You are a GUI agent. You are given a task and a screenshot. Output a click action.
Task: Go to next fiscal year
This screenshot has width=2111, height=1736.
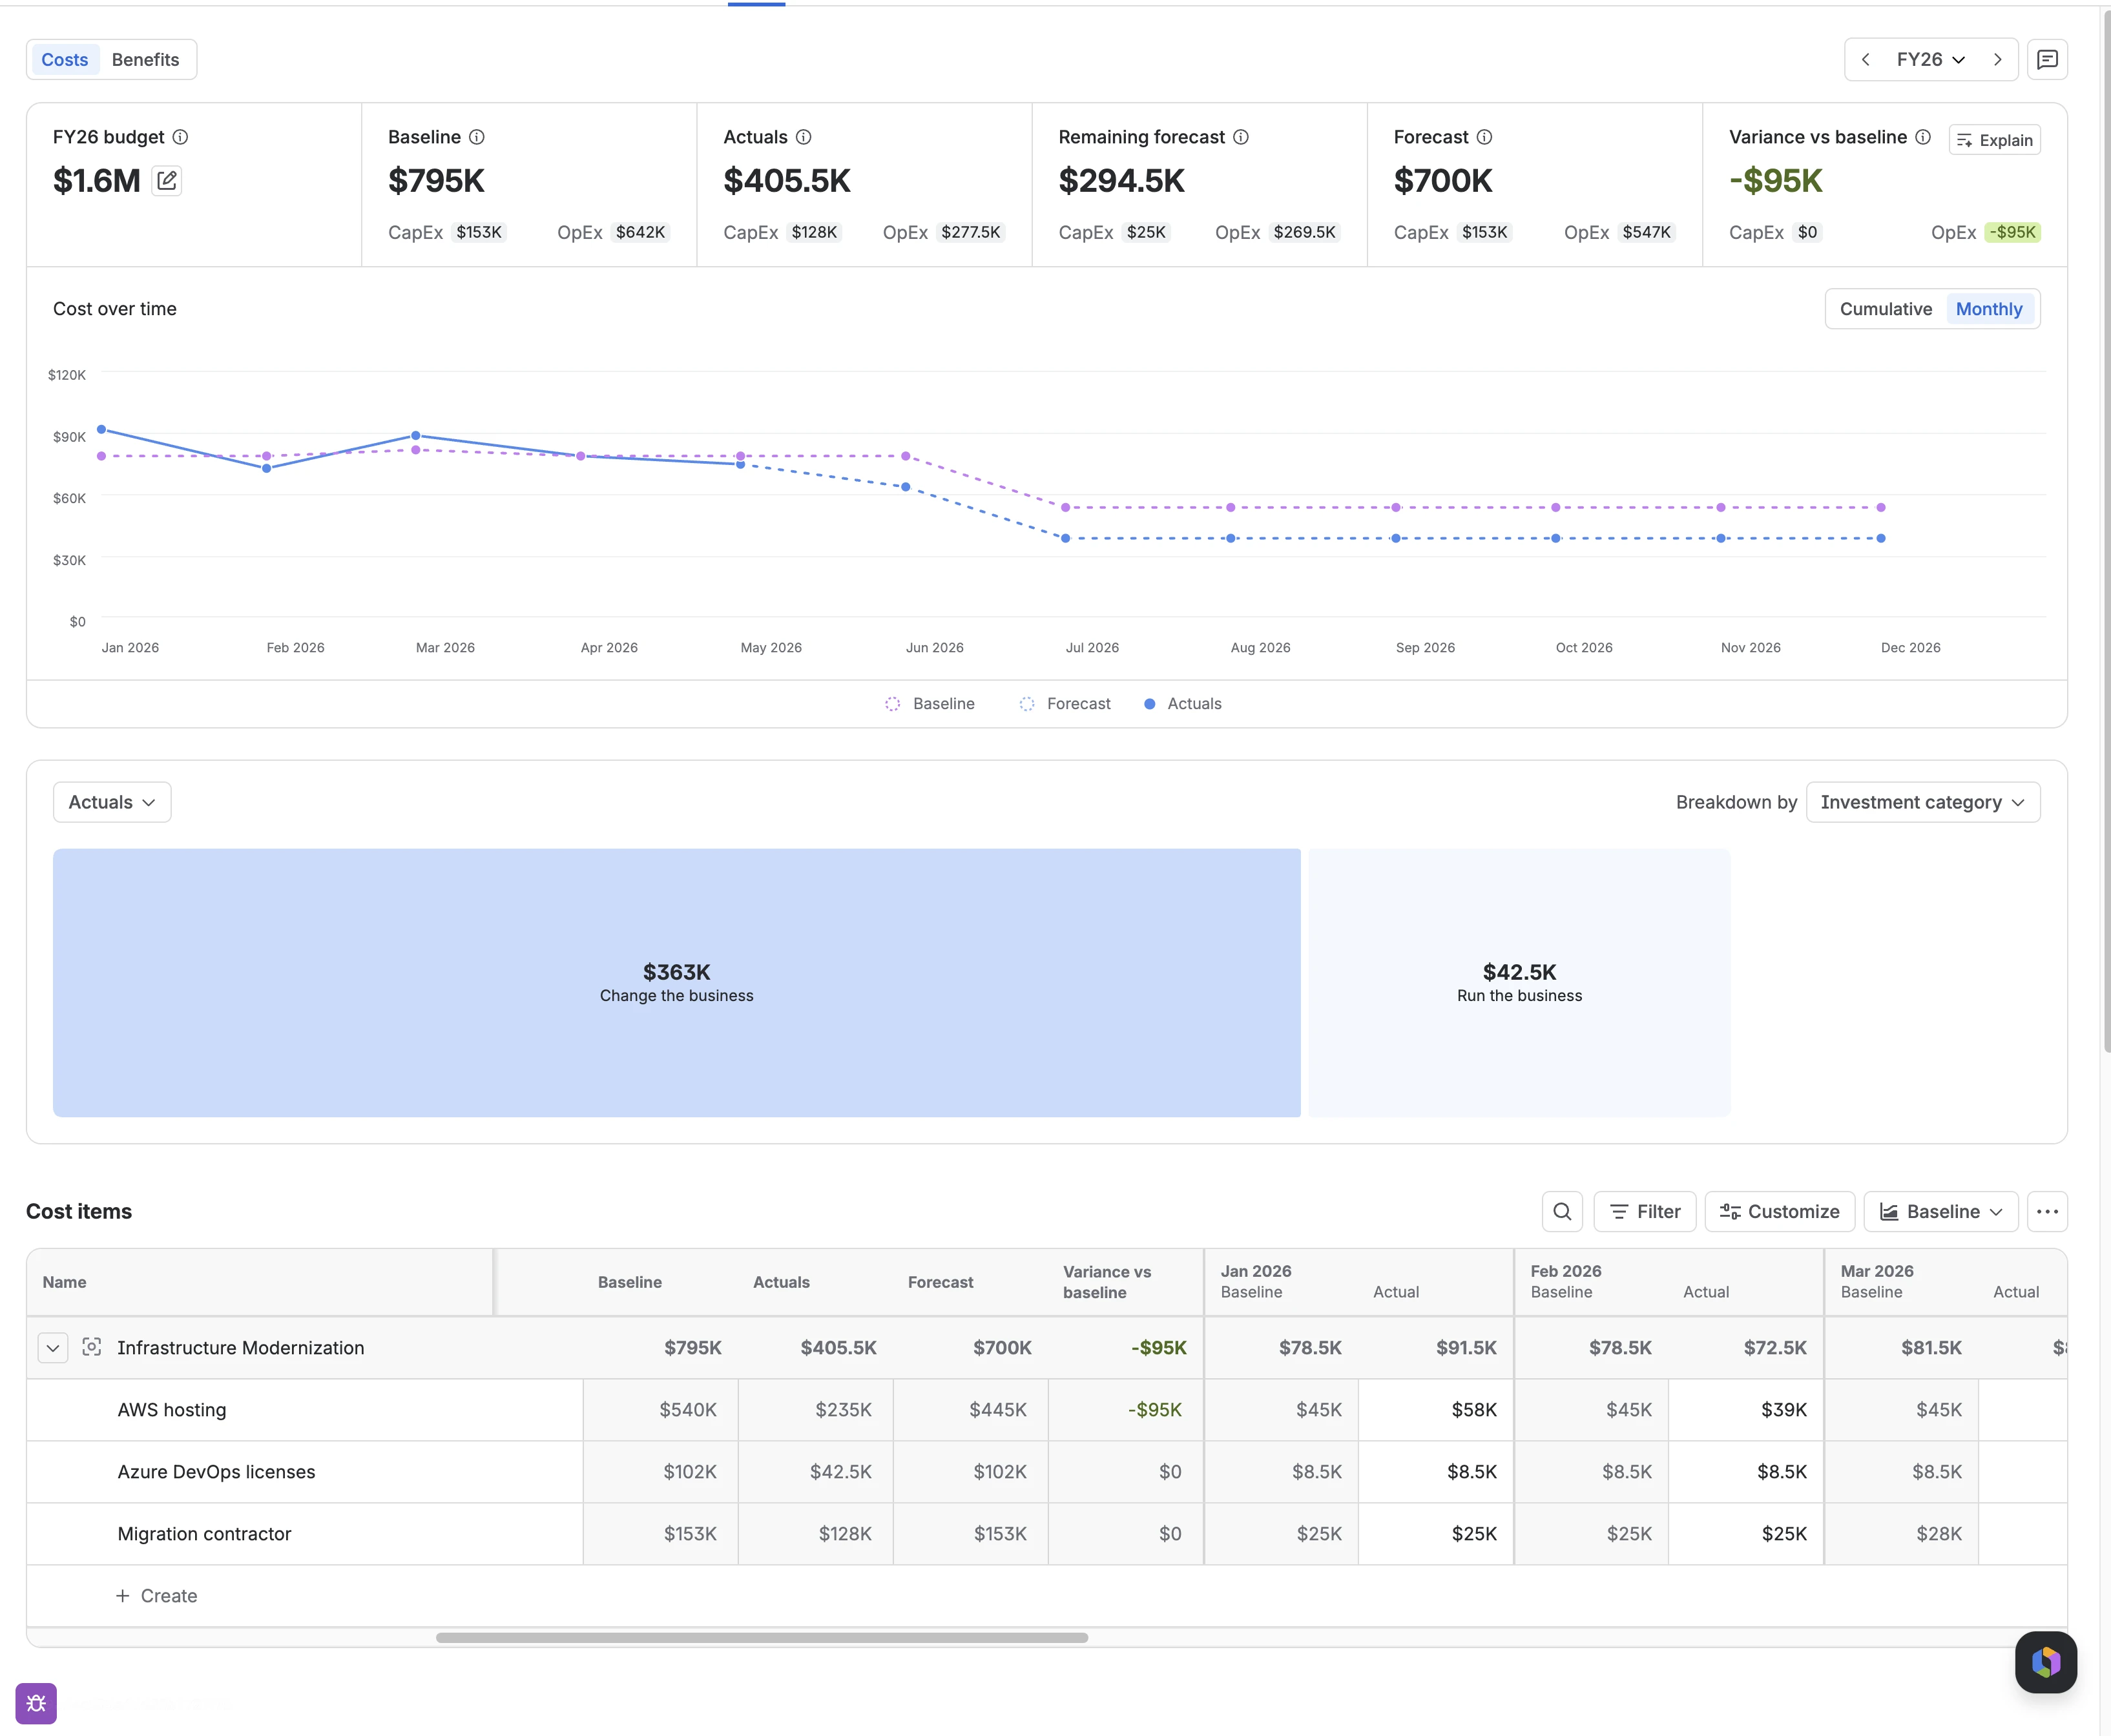pyautogui.click(x=1997, y=59)
